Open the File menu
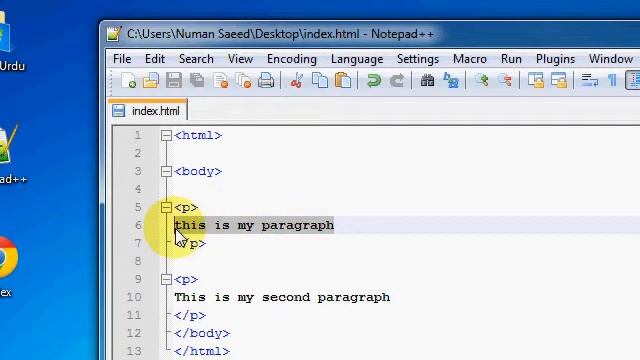 (122, 59)
